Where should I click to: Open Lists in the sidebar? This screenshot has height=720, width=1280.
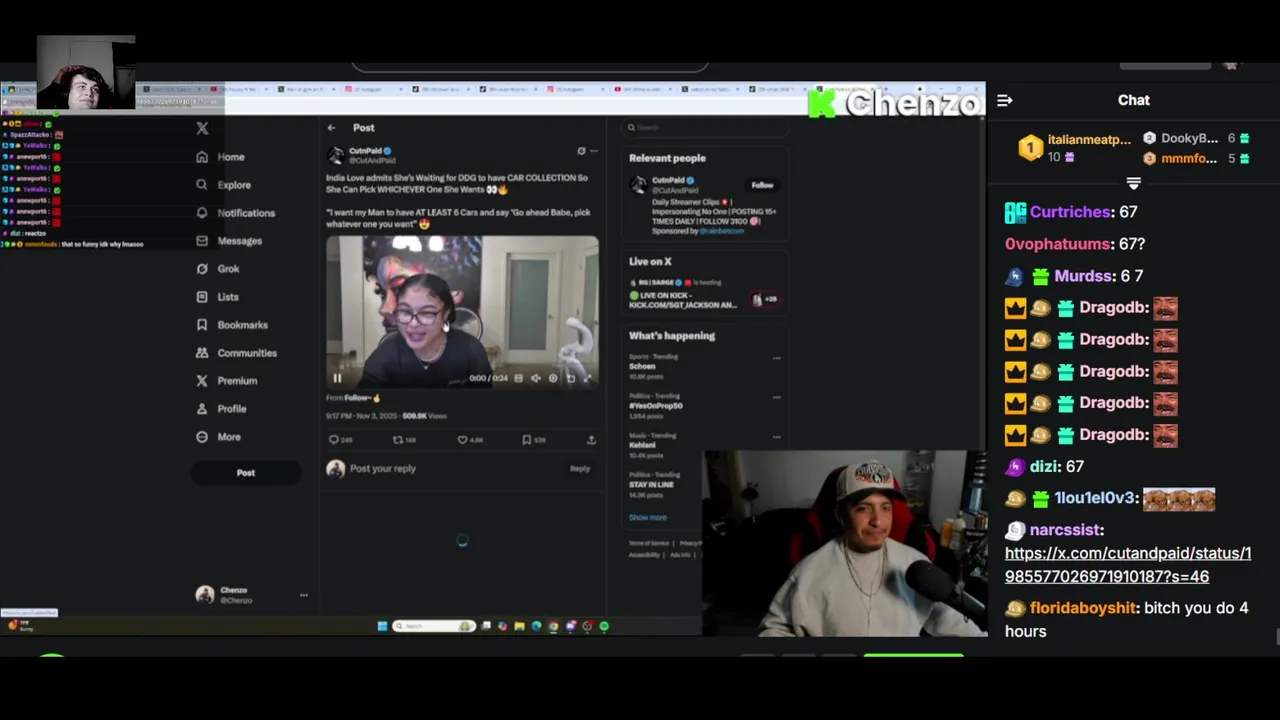click(218, 297)
